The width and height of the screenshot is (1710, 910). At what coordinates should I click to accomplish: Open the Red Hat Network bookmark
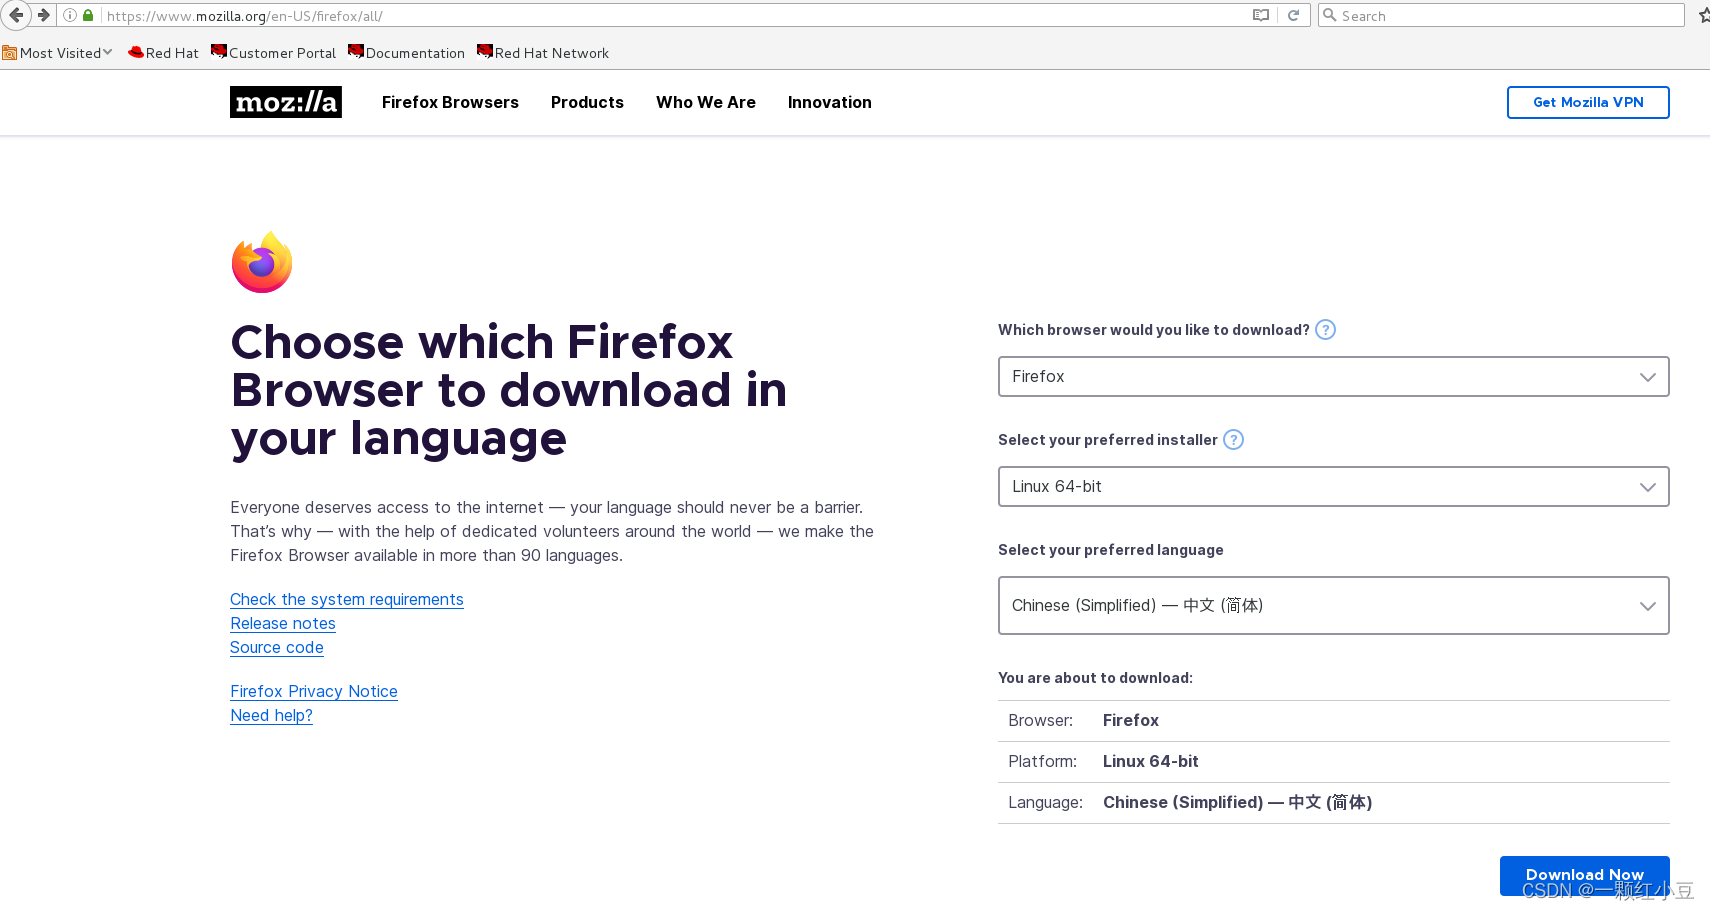click(543, 53)
